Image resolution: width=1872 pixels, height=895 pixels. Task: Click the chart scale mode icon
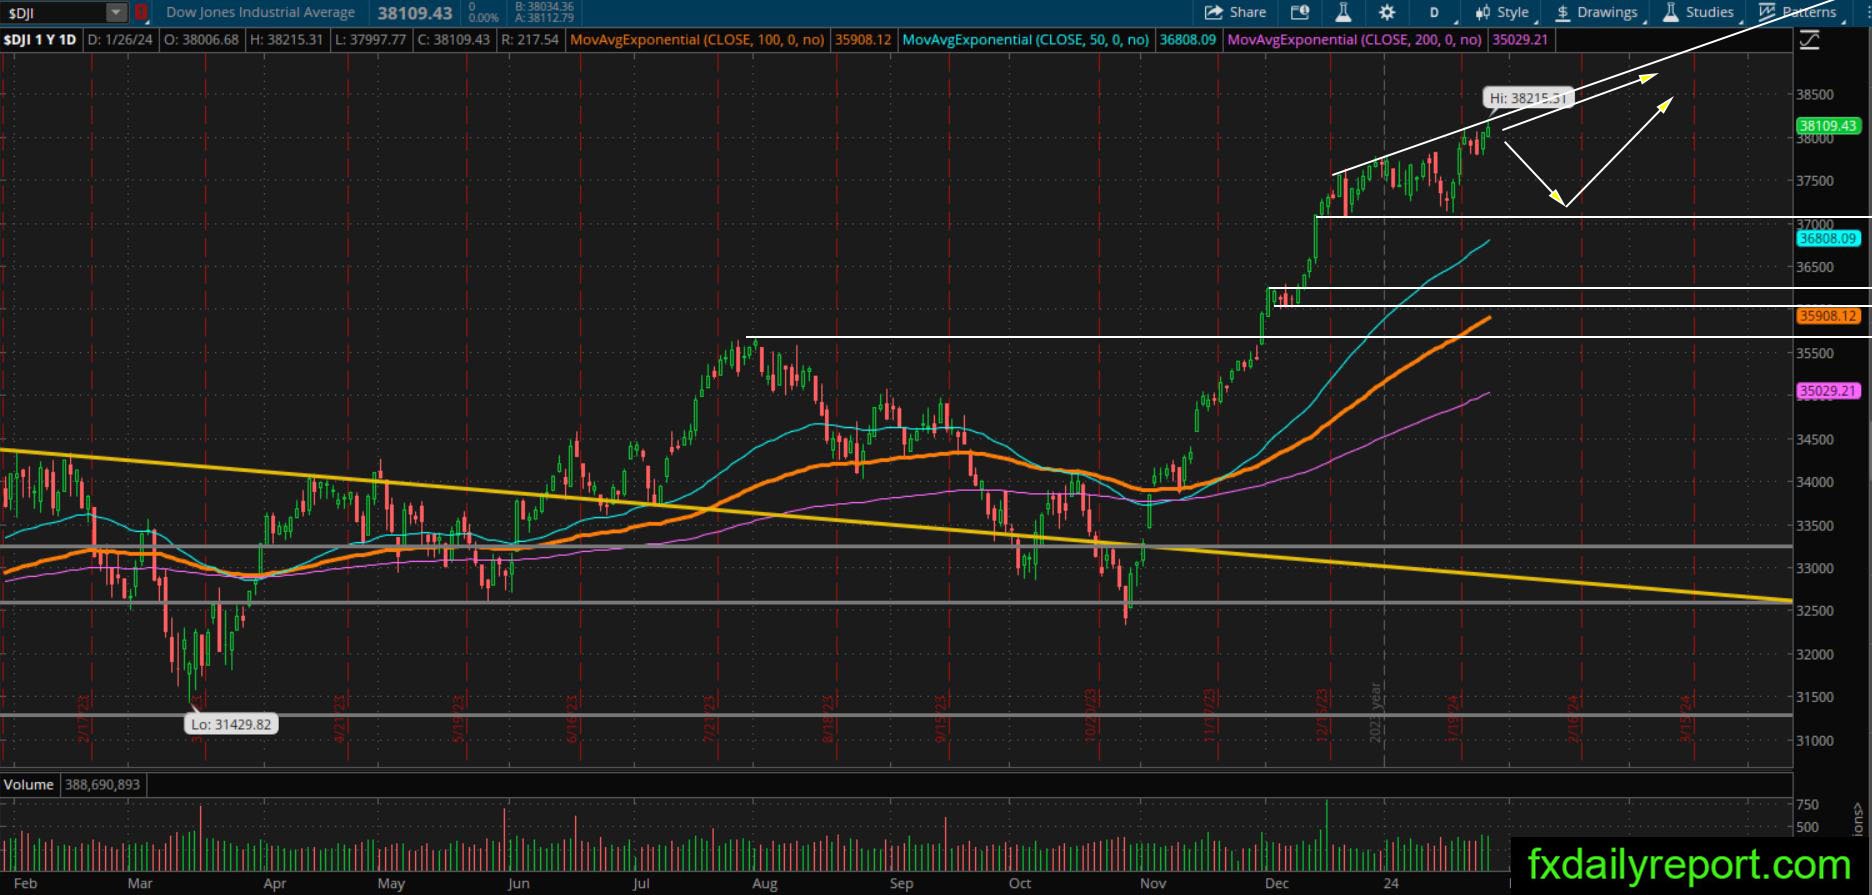[x=1809, y=40]
